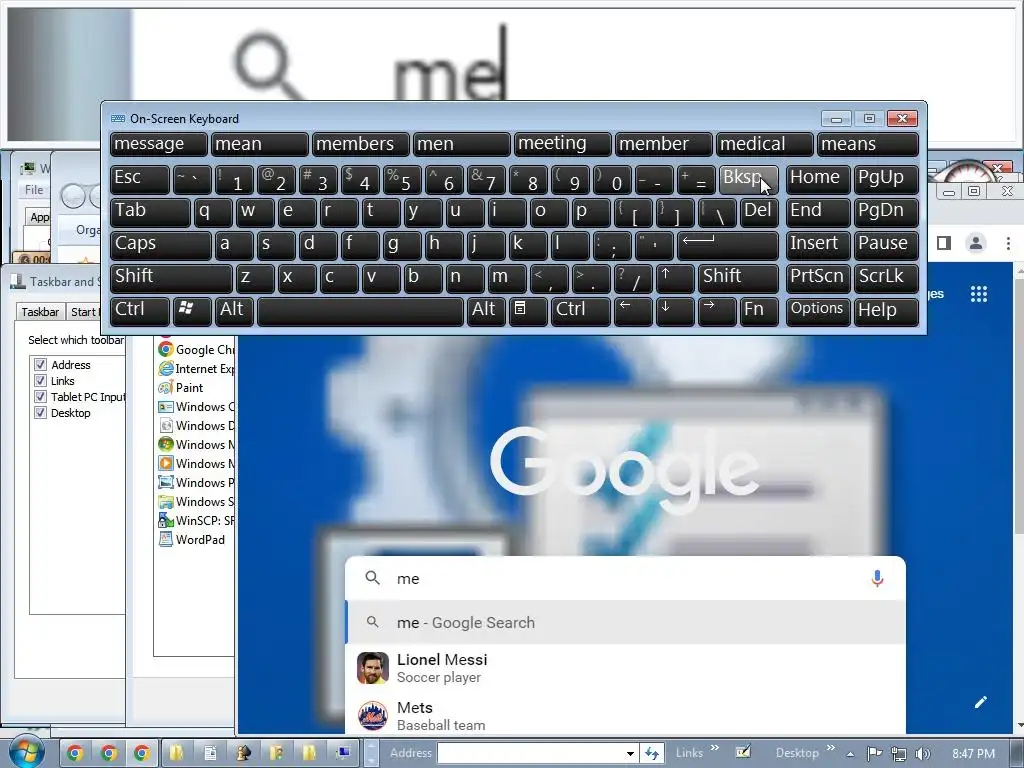The height and width of the screenshot is (768, 1024).
Task: Open Action Center flag tray icon
Action: 874,754
